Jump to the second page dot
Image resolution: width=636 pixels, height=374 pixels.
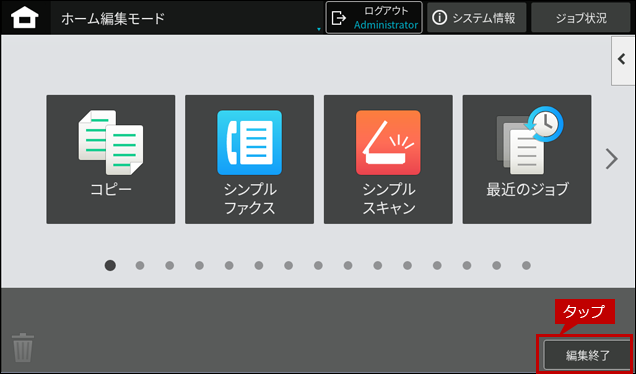140,266
